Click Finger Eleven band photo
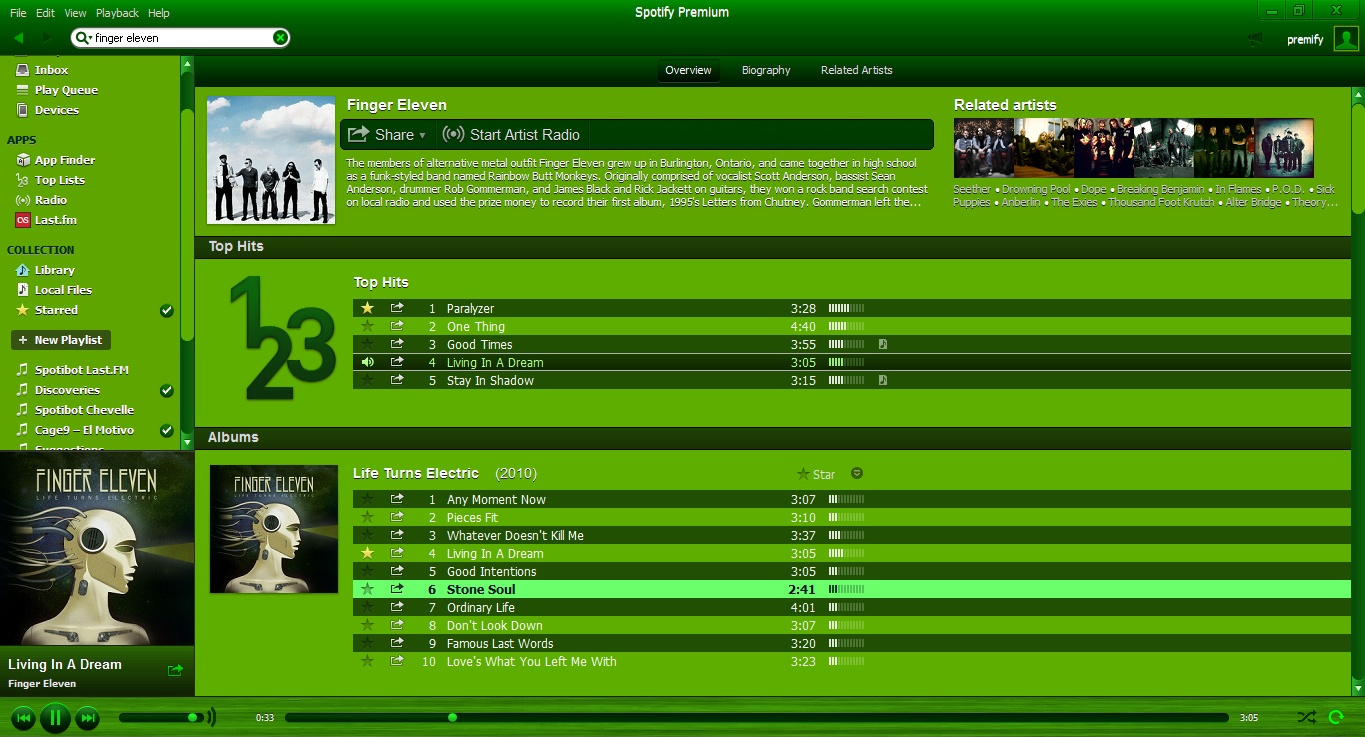The width and height of the screenshot is (1365, 737). pos(271,160)
